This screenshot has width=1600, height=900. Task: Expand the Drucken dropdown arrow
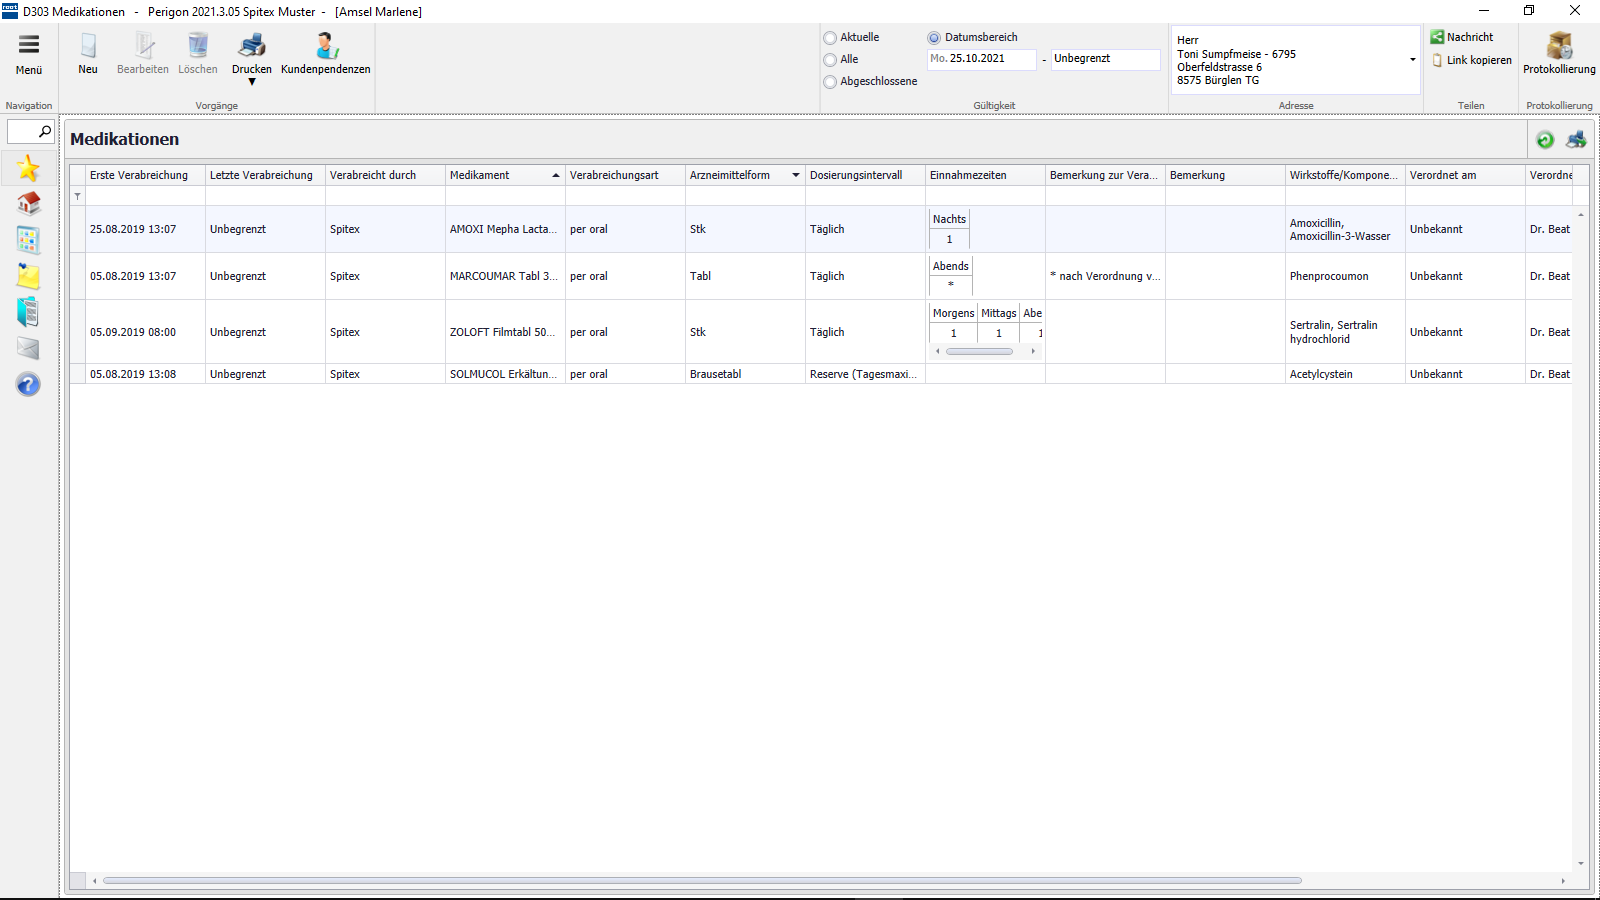tap(252, 82)
